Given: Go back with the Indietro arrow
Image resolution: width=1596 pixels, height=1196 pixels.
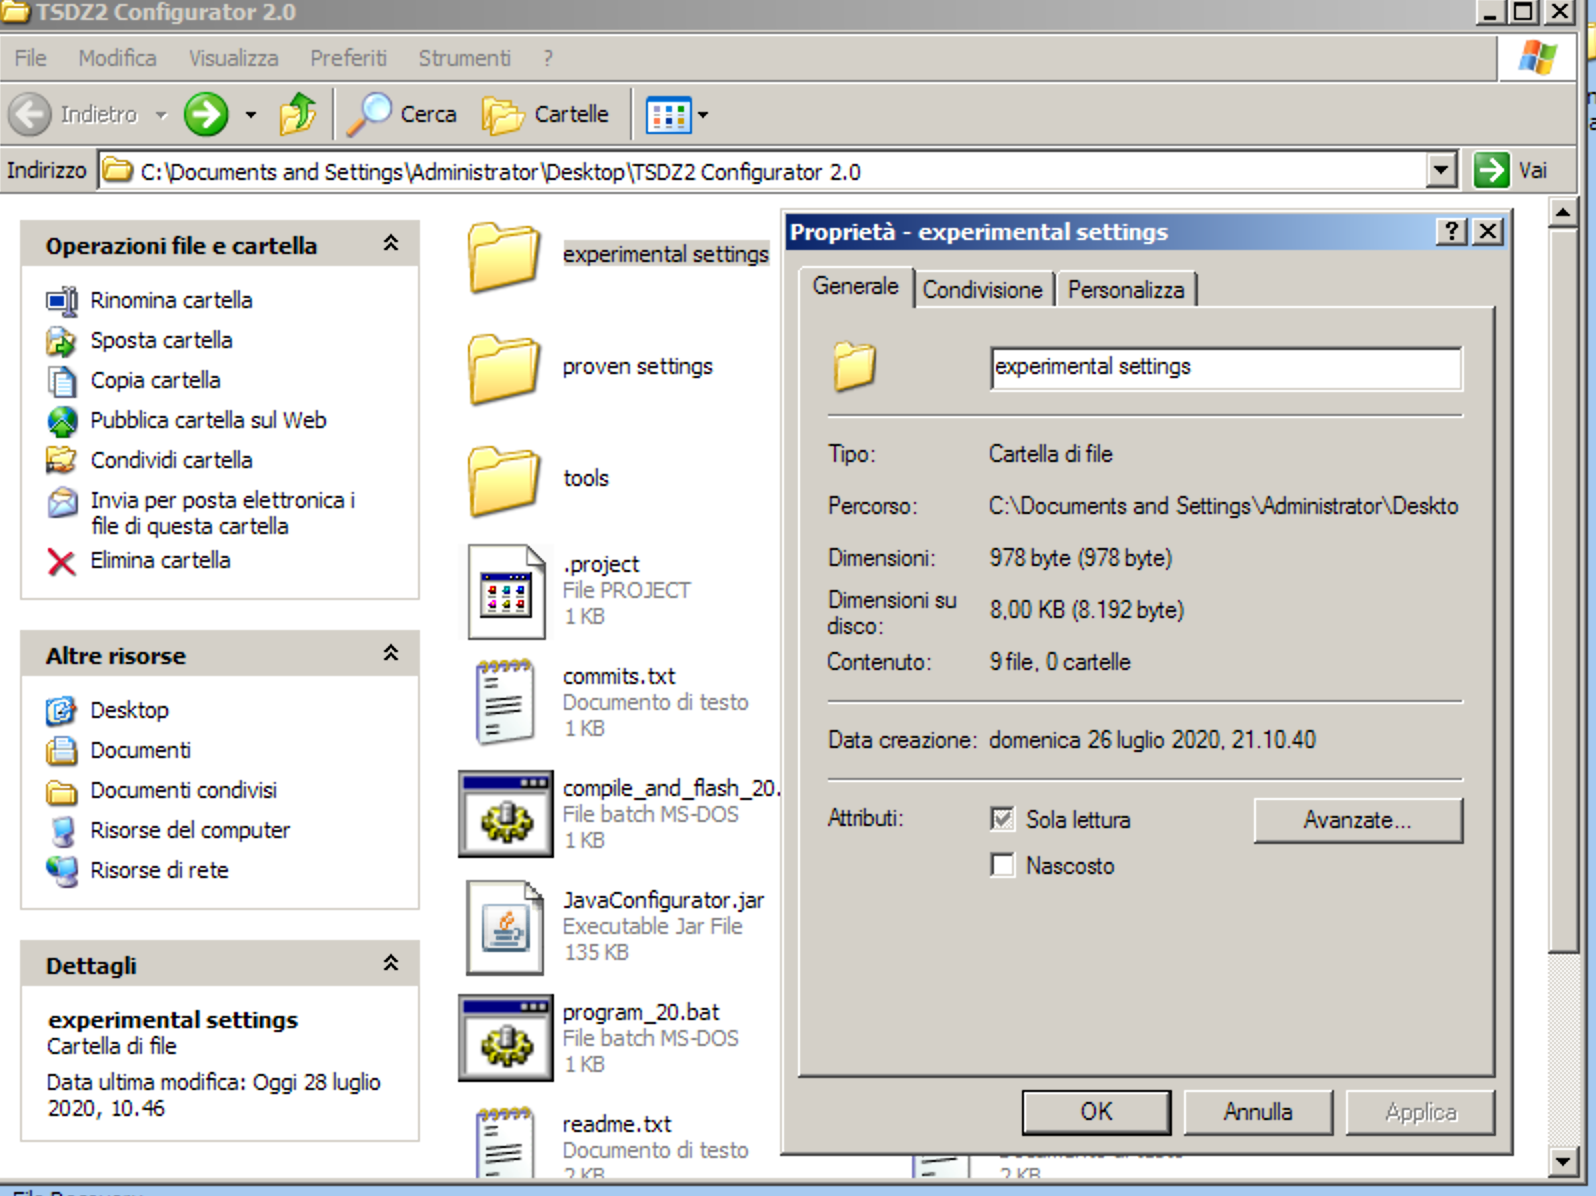Looking at the screenshot, I should coord(30,114).
